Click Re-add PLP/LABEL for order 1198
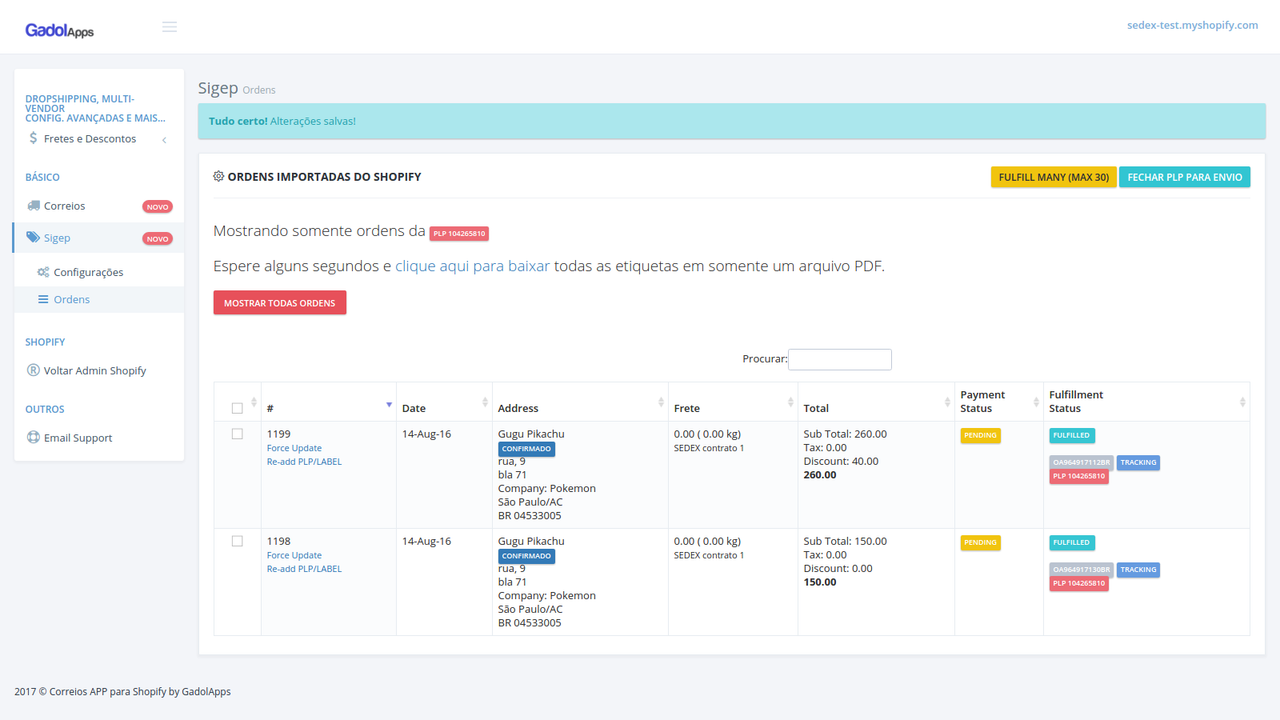The image size is (1280, 720). tap(304, 568)
